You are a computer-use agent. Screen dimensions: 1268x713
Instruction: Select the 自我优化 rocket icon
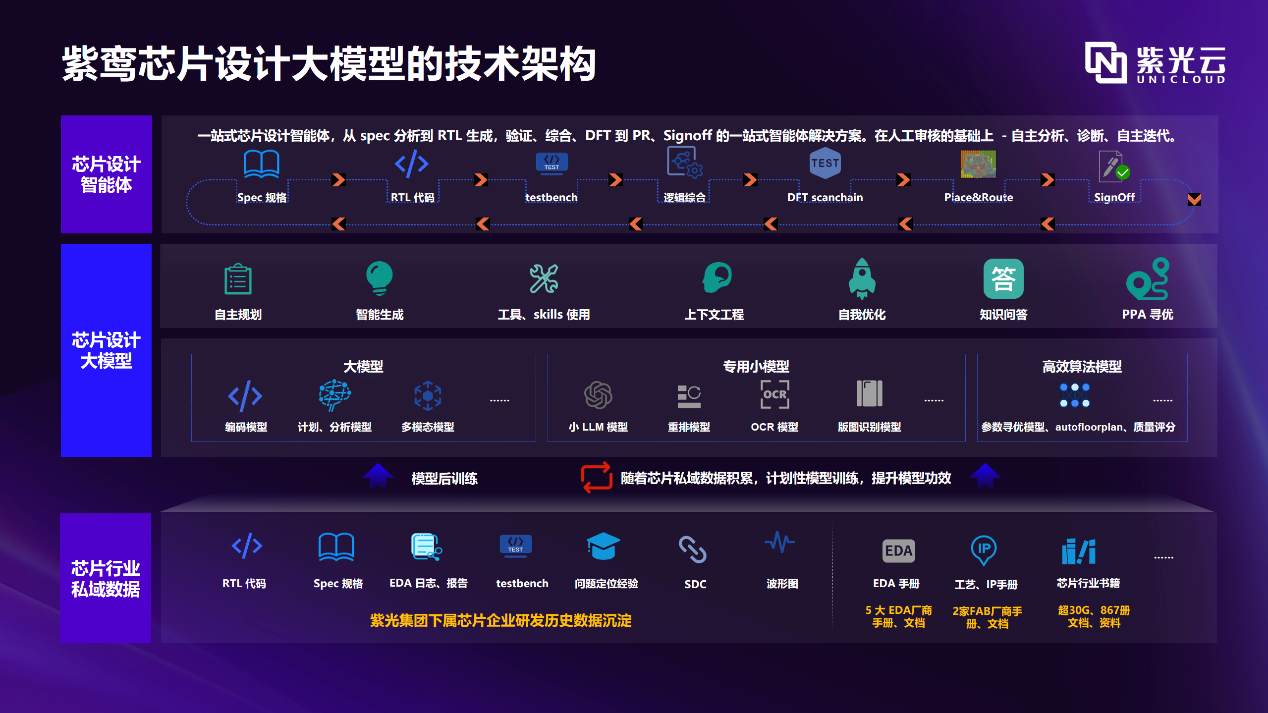tap(862, 278)
